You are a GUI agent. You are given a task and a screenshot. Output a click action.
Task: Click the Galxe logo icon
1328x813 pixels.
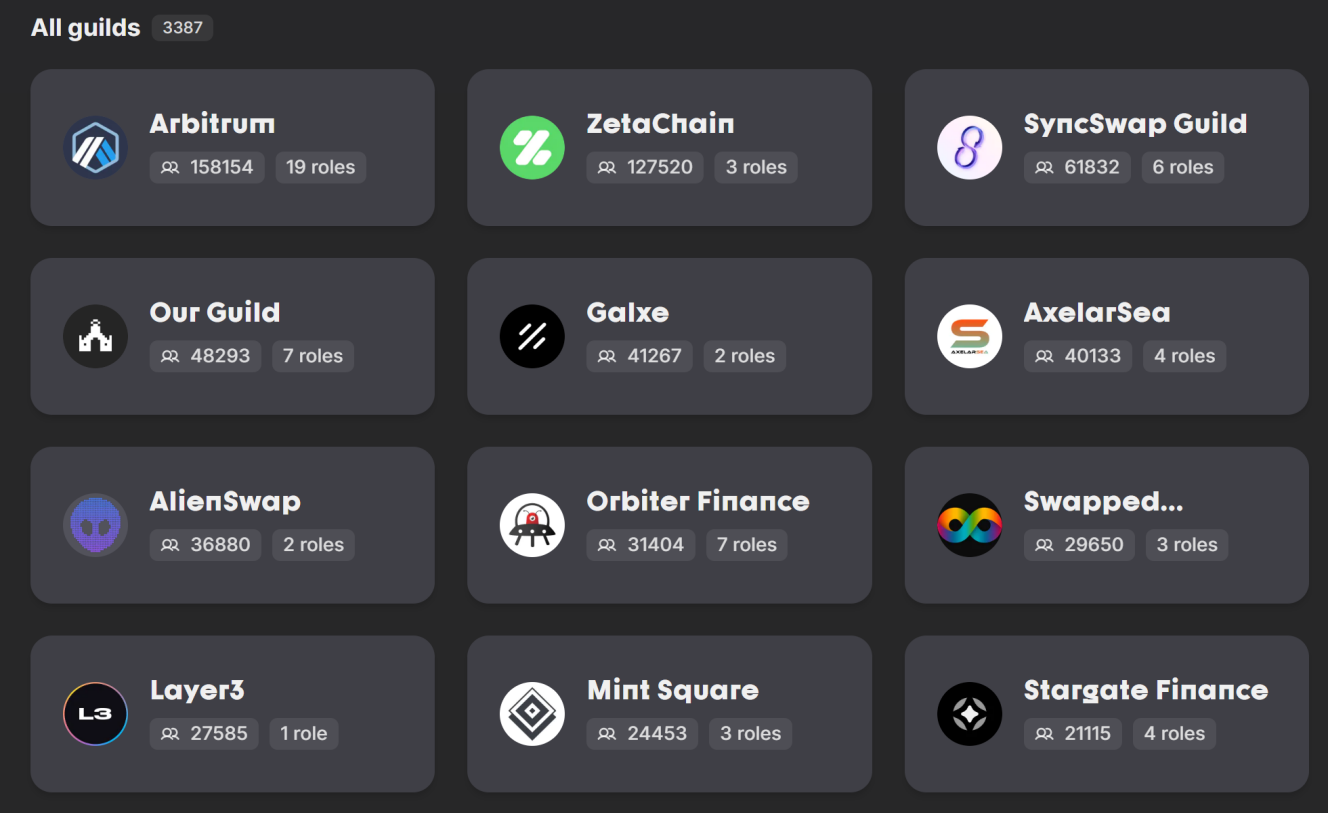click(x=532, y=336)
